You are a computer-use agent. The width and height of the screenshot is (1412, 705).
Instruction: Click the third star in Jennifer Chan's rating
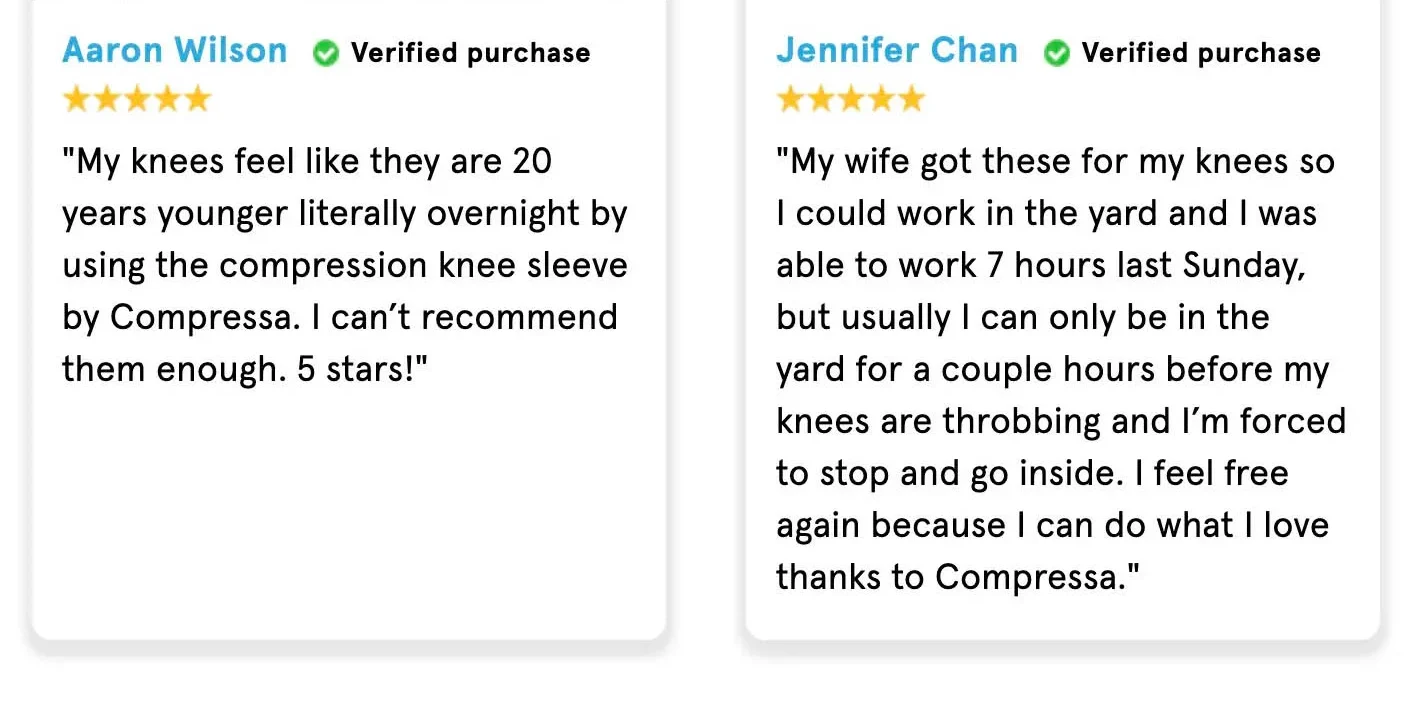[x=851, y=99]
